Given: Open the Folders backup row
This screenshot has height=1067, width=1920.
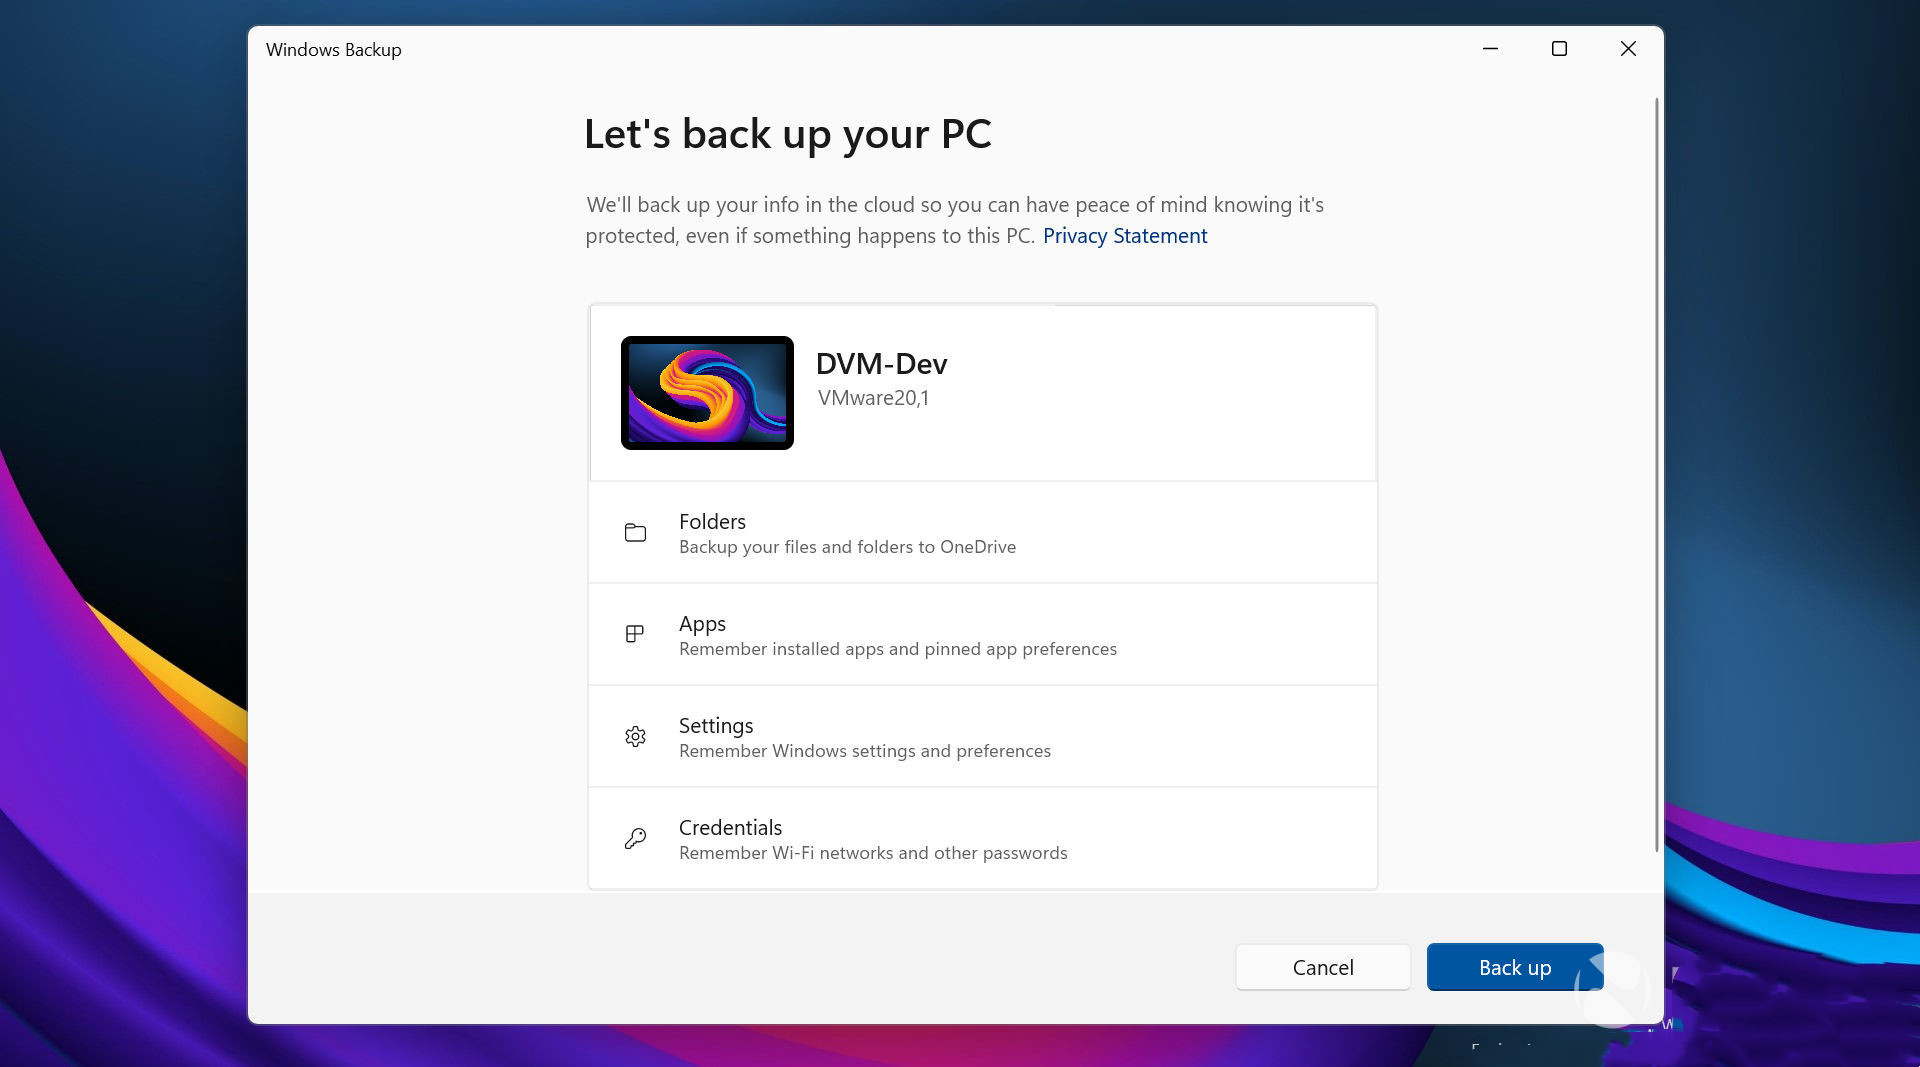Looking at the screenshot, I should (x=983, y=533).
